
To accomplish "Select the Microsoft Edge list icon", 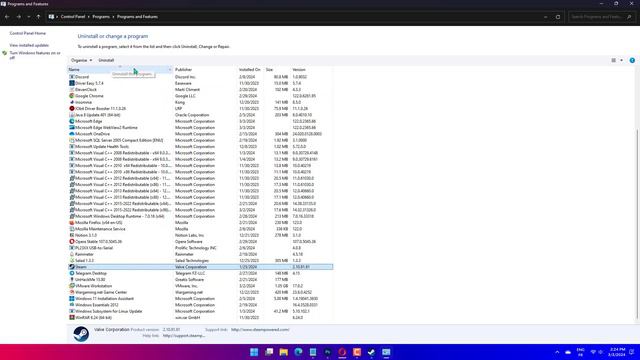I will pos(72,121).
